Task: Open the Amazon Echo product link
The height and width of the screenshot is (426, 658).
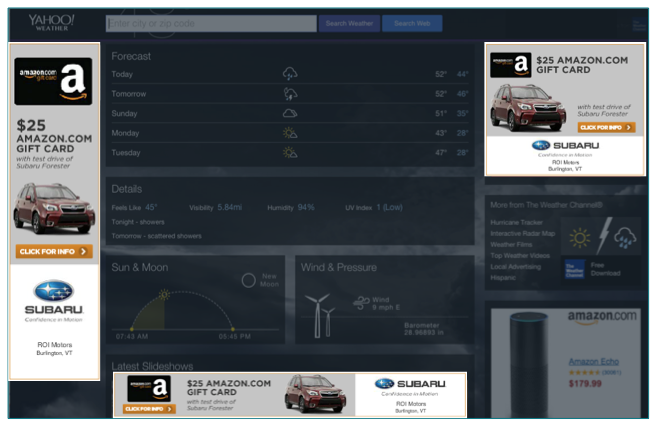Action: click(x=593, y=361)
